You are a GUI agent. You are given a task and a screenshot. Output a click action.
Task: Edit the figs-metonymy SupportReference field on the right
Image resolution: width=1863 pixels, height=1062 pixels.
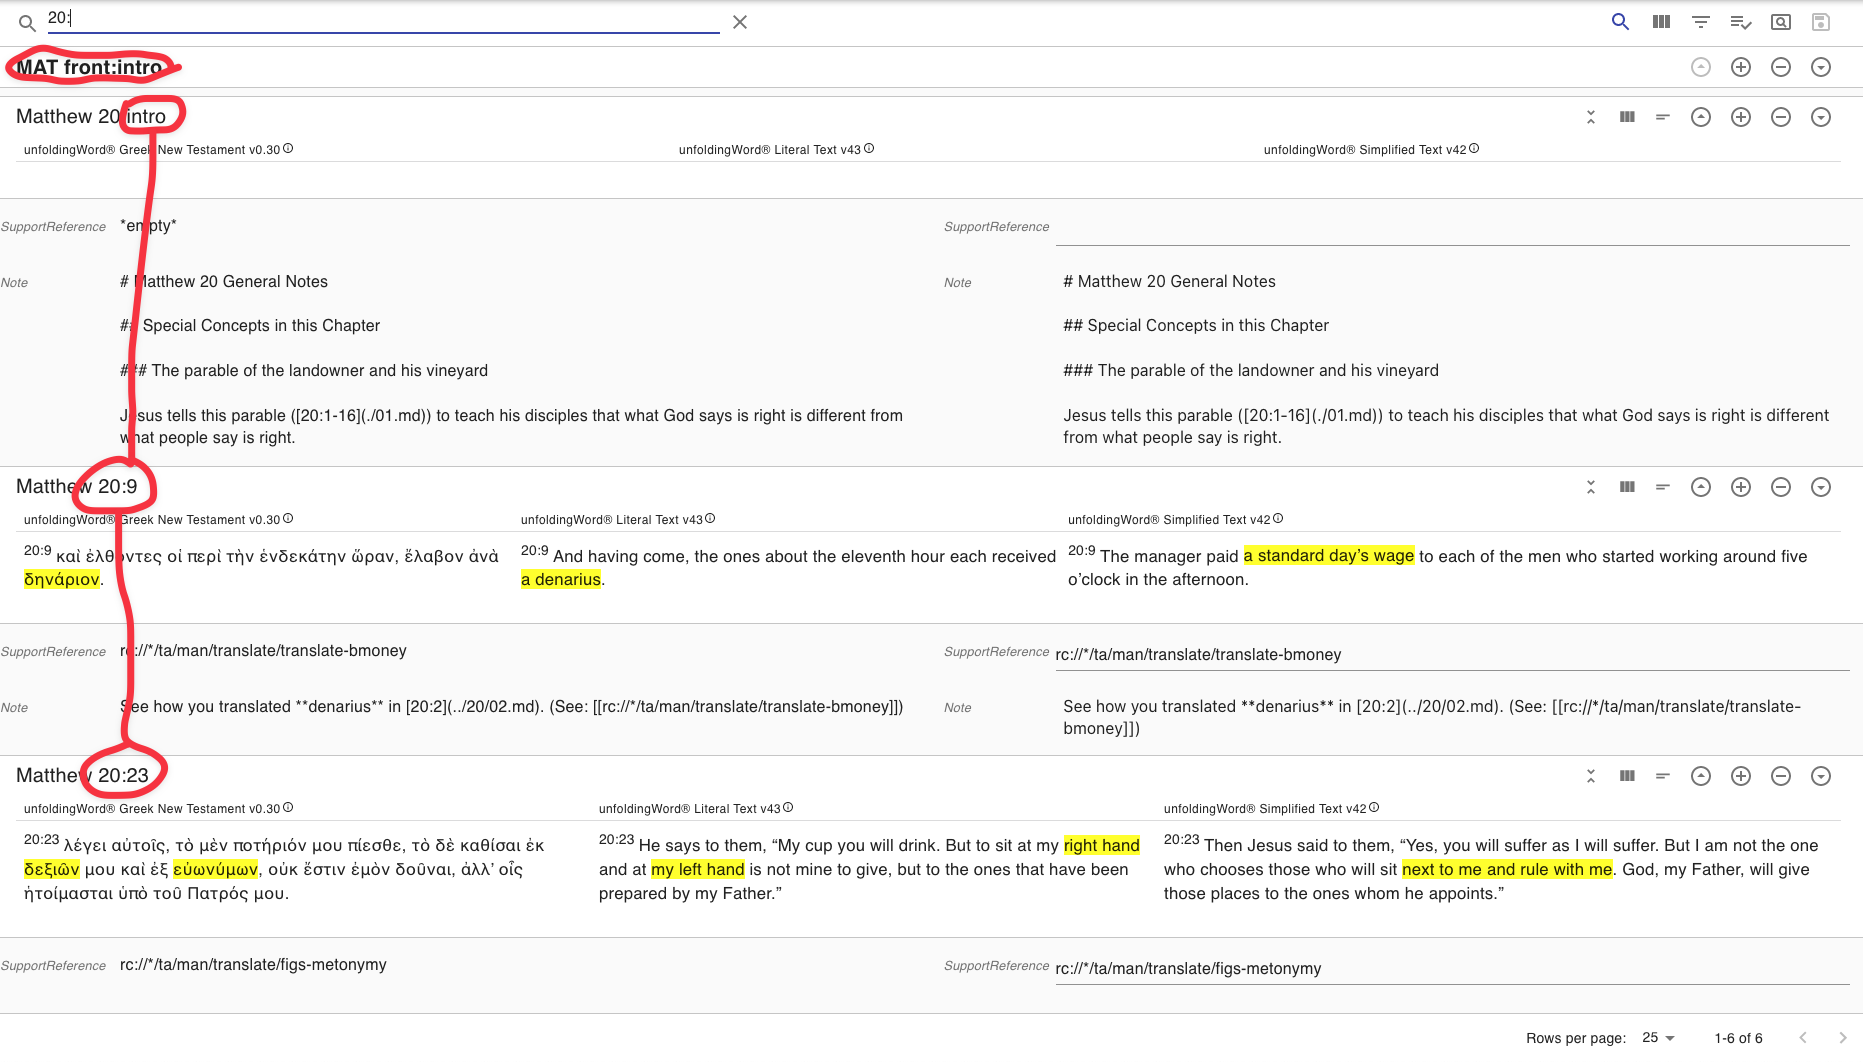point(1452,968)
